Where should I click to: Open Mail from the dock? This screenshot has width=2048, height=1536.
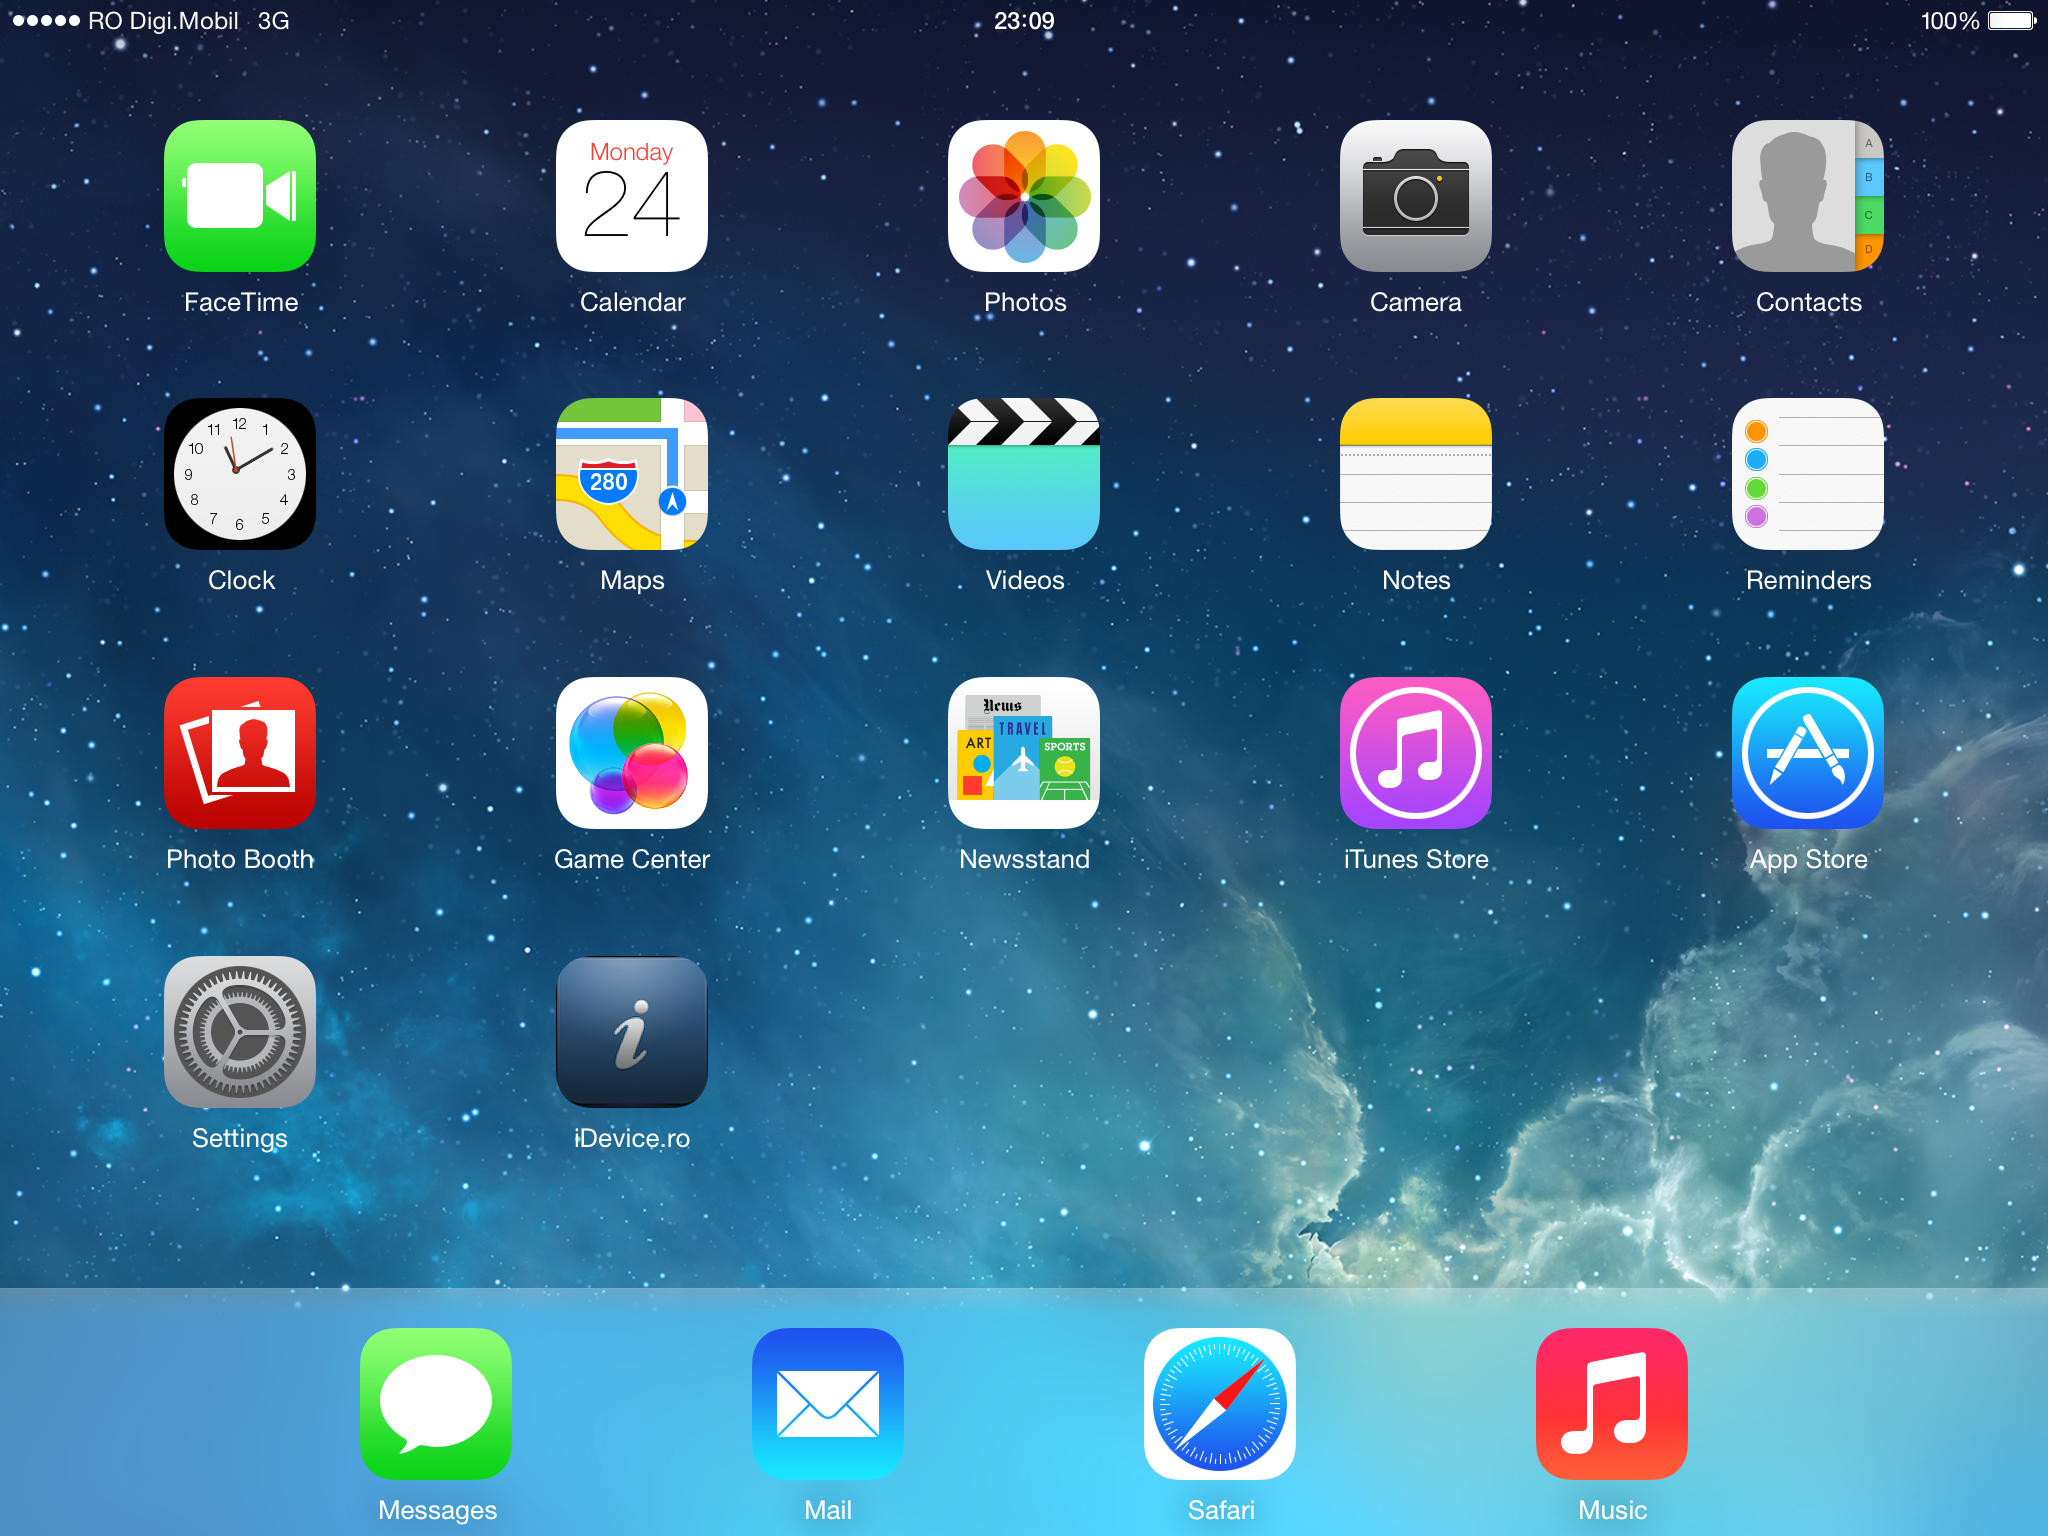828,1404
